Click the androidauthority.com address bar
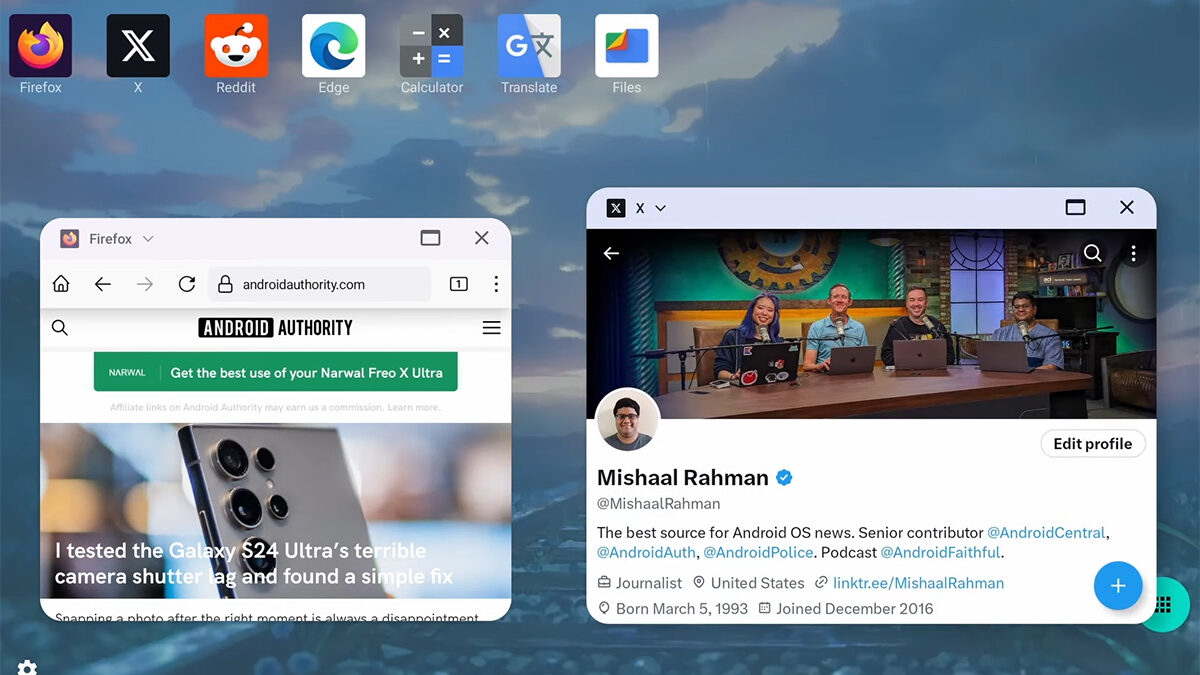Viewport: 1200px width, 675px height. click(319, 284)
